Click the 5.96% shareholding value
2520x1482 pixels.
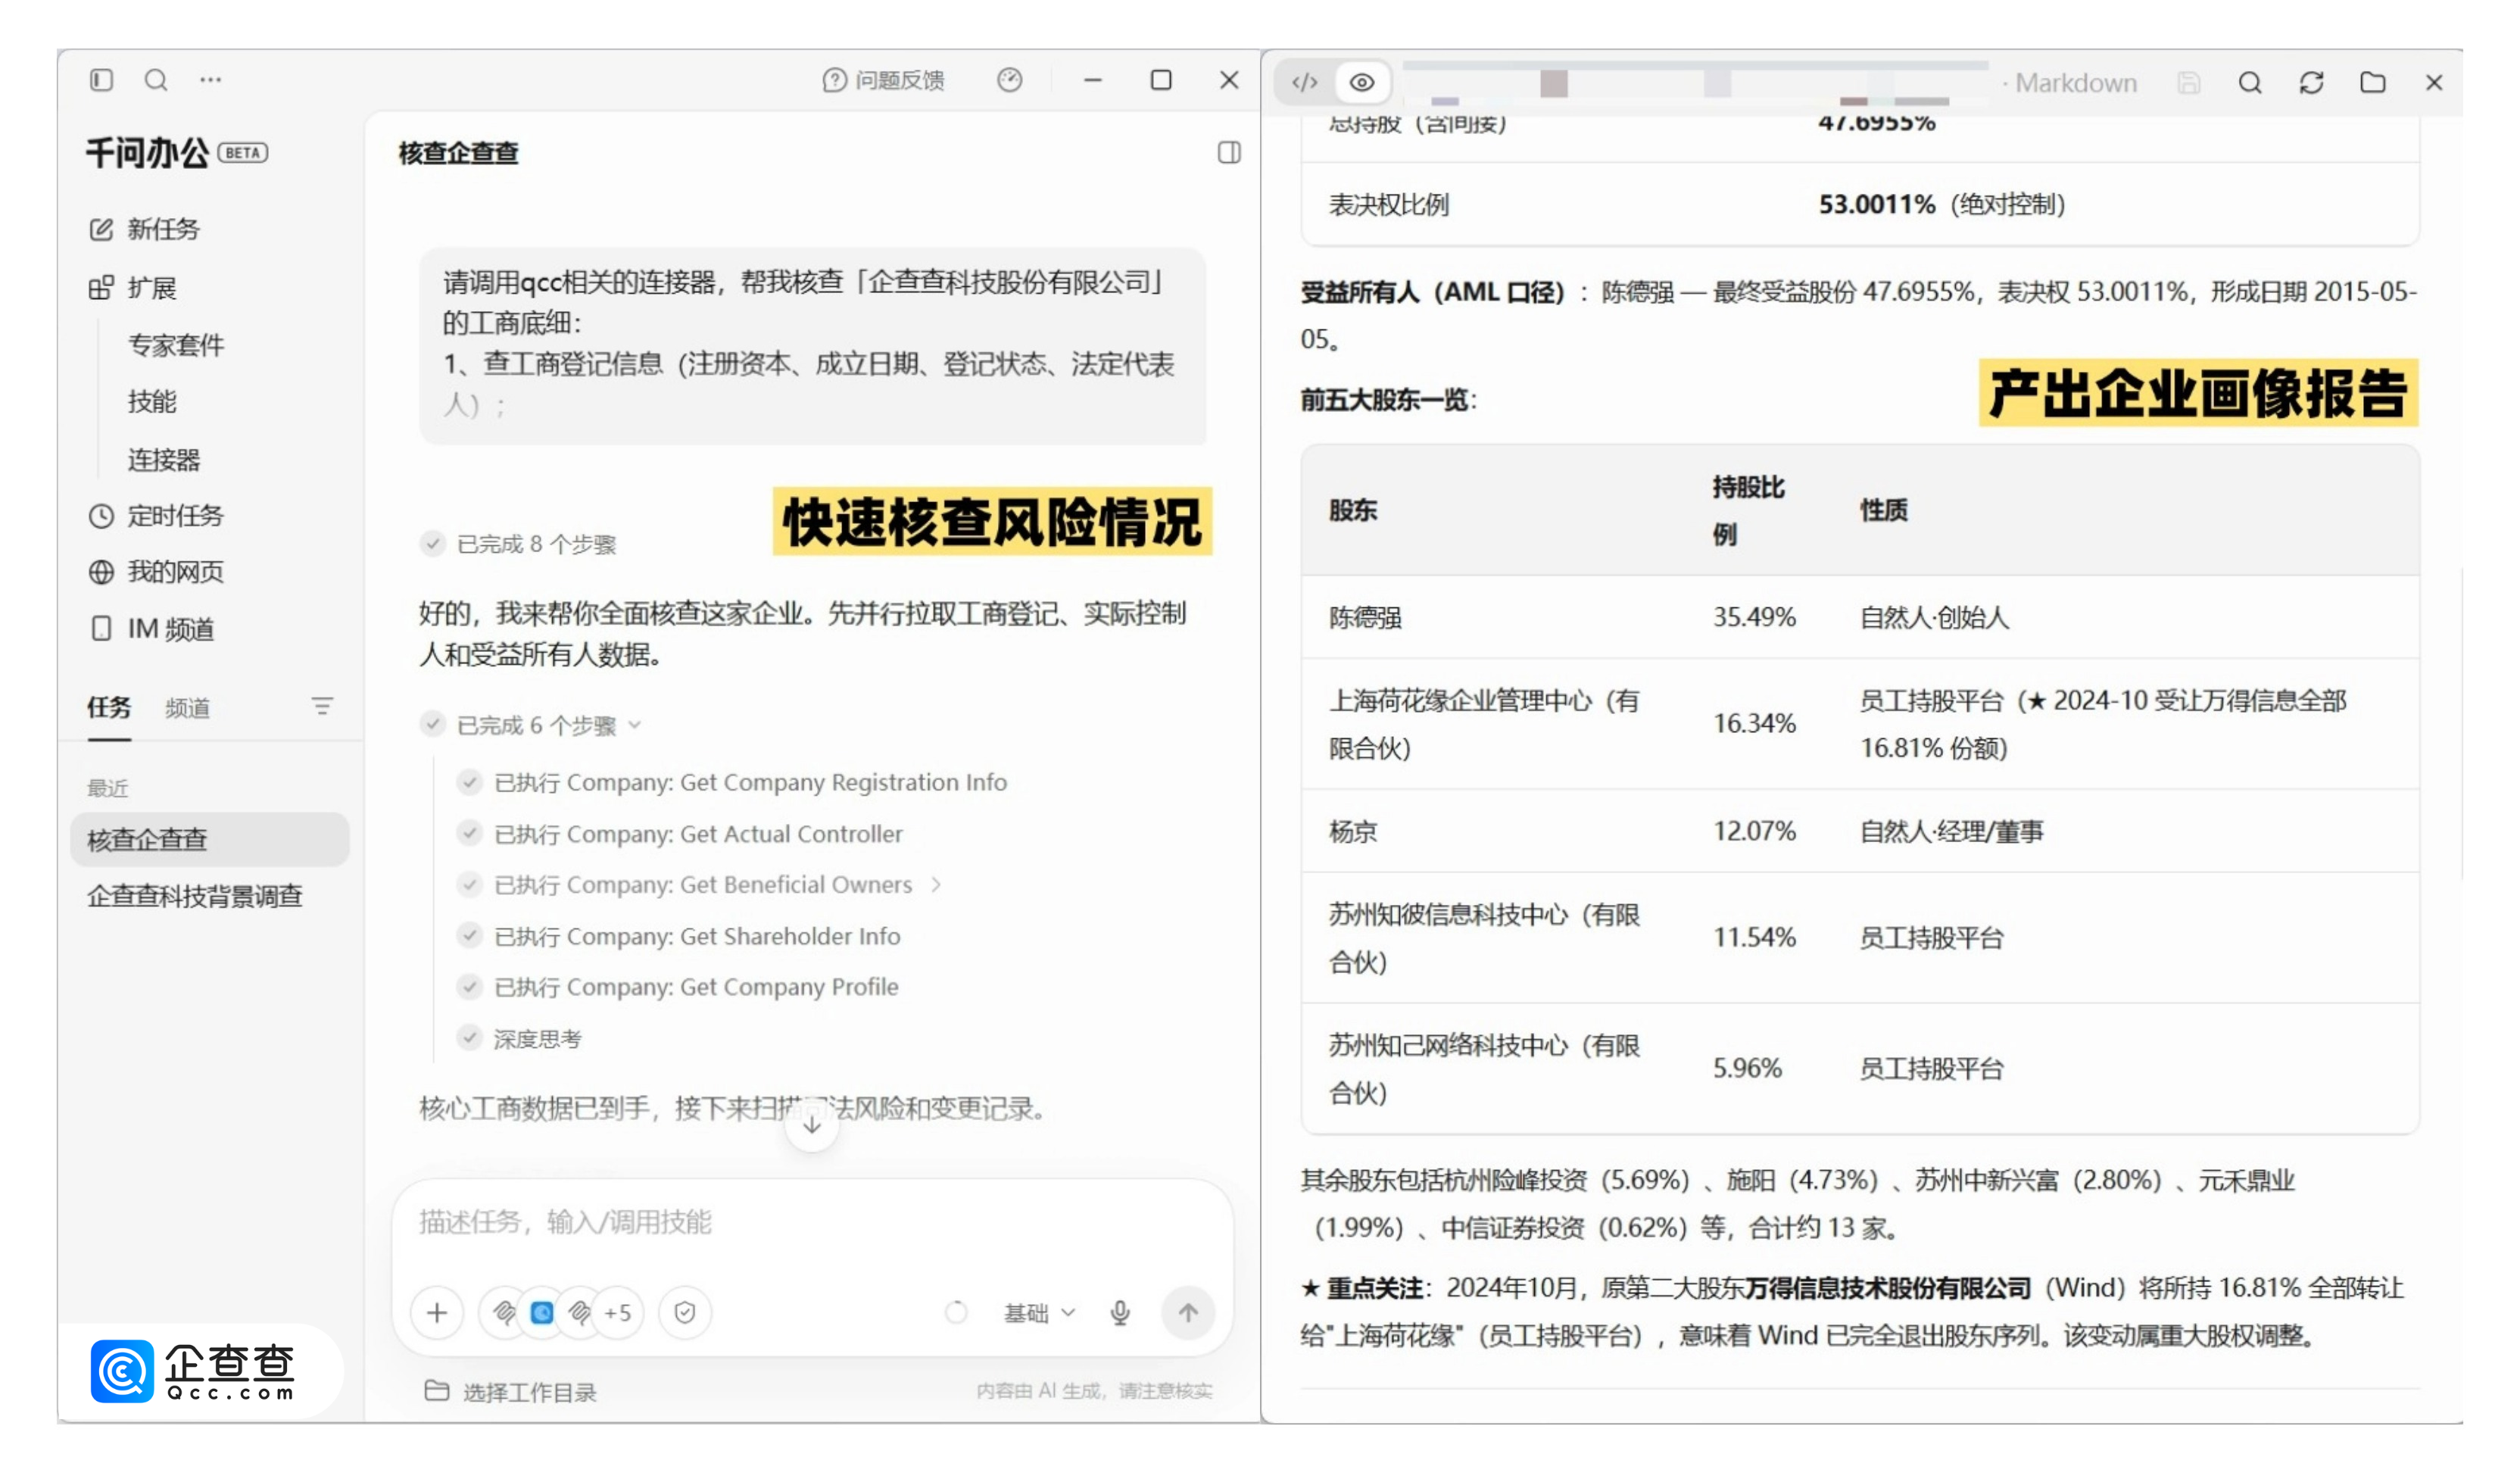click(x=1748, y=1069)
